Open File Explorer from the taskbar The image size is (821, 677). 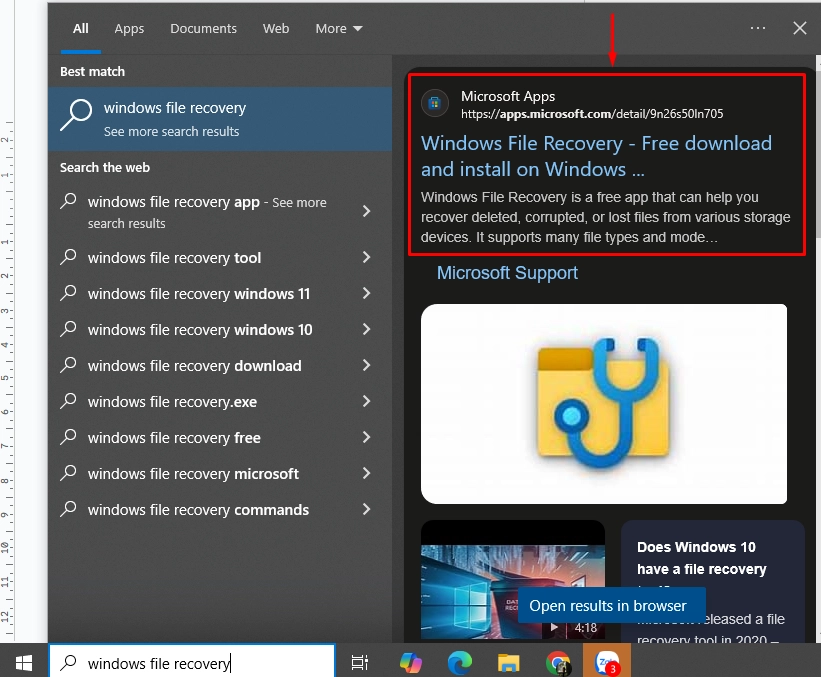[x=508, y=663]
